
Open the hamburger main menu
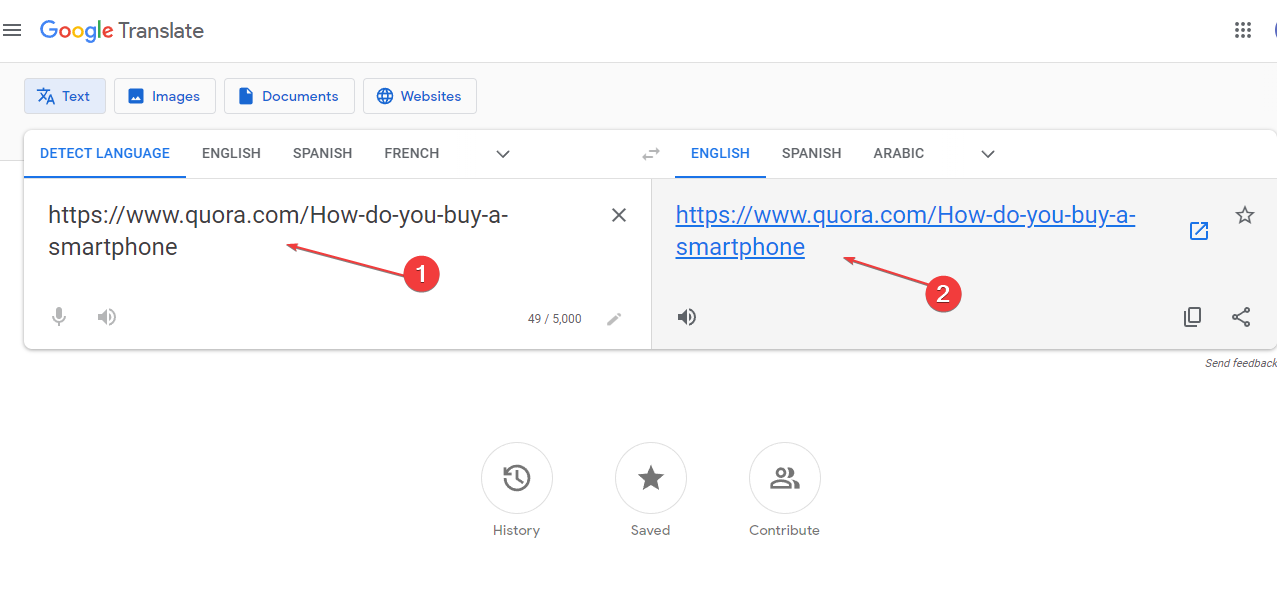12,31
